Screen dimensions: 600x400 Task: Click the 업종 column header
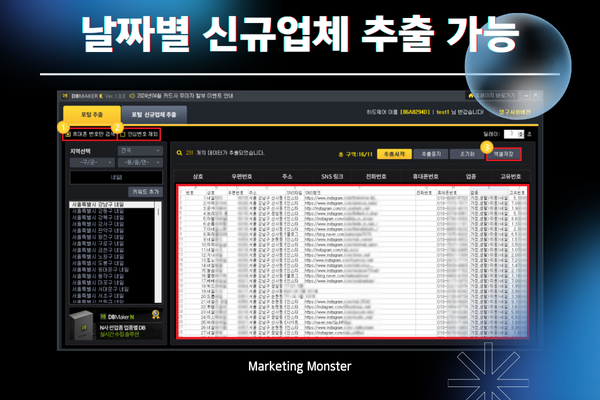[x=471, y=176]
